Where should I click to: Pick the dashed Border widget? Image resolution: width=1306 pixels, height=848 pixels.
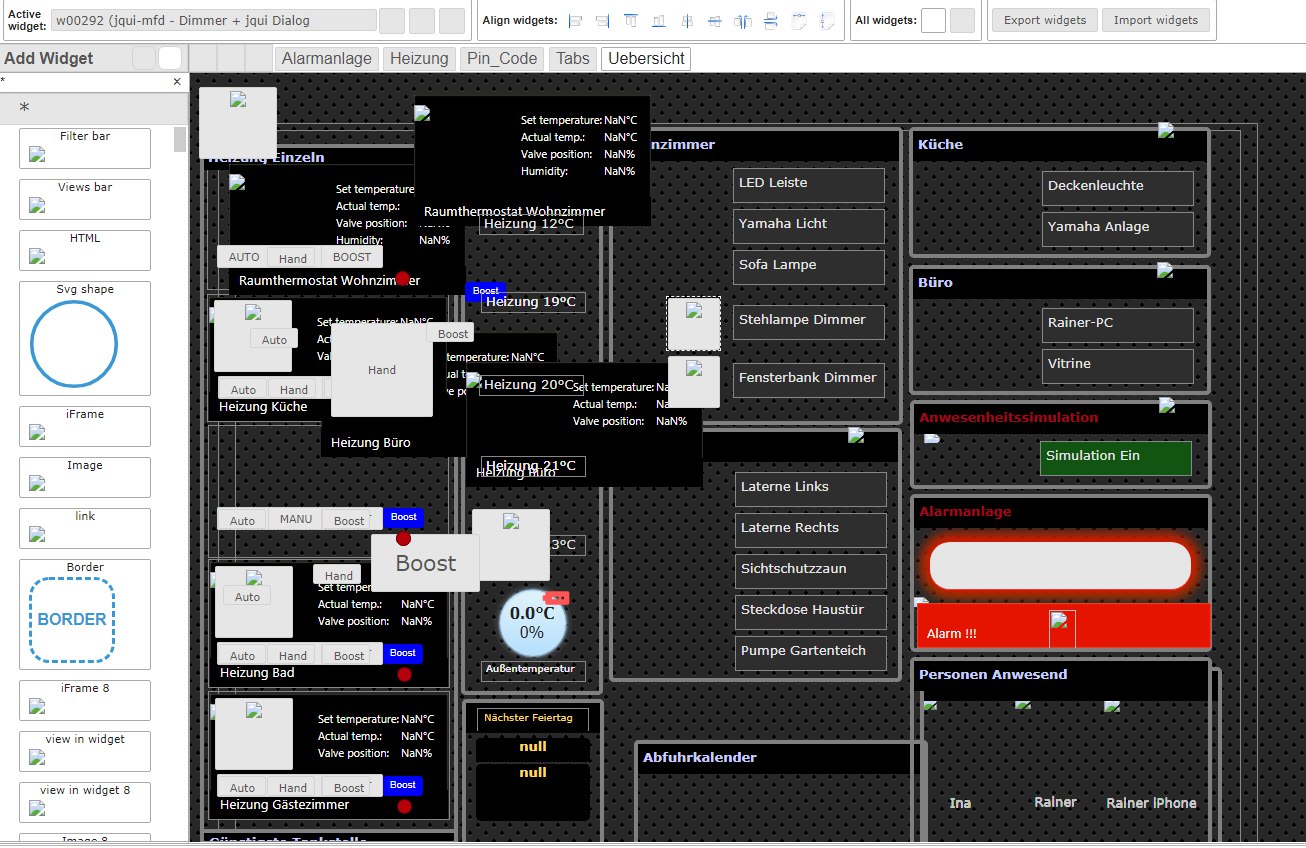point(72,620)
